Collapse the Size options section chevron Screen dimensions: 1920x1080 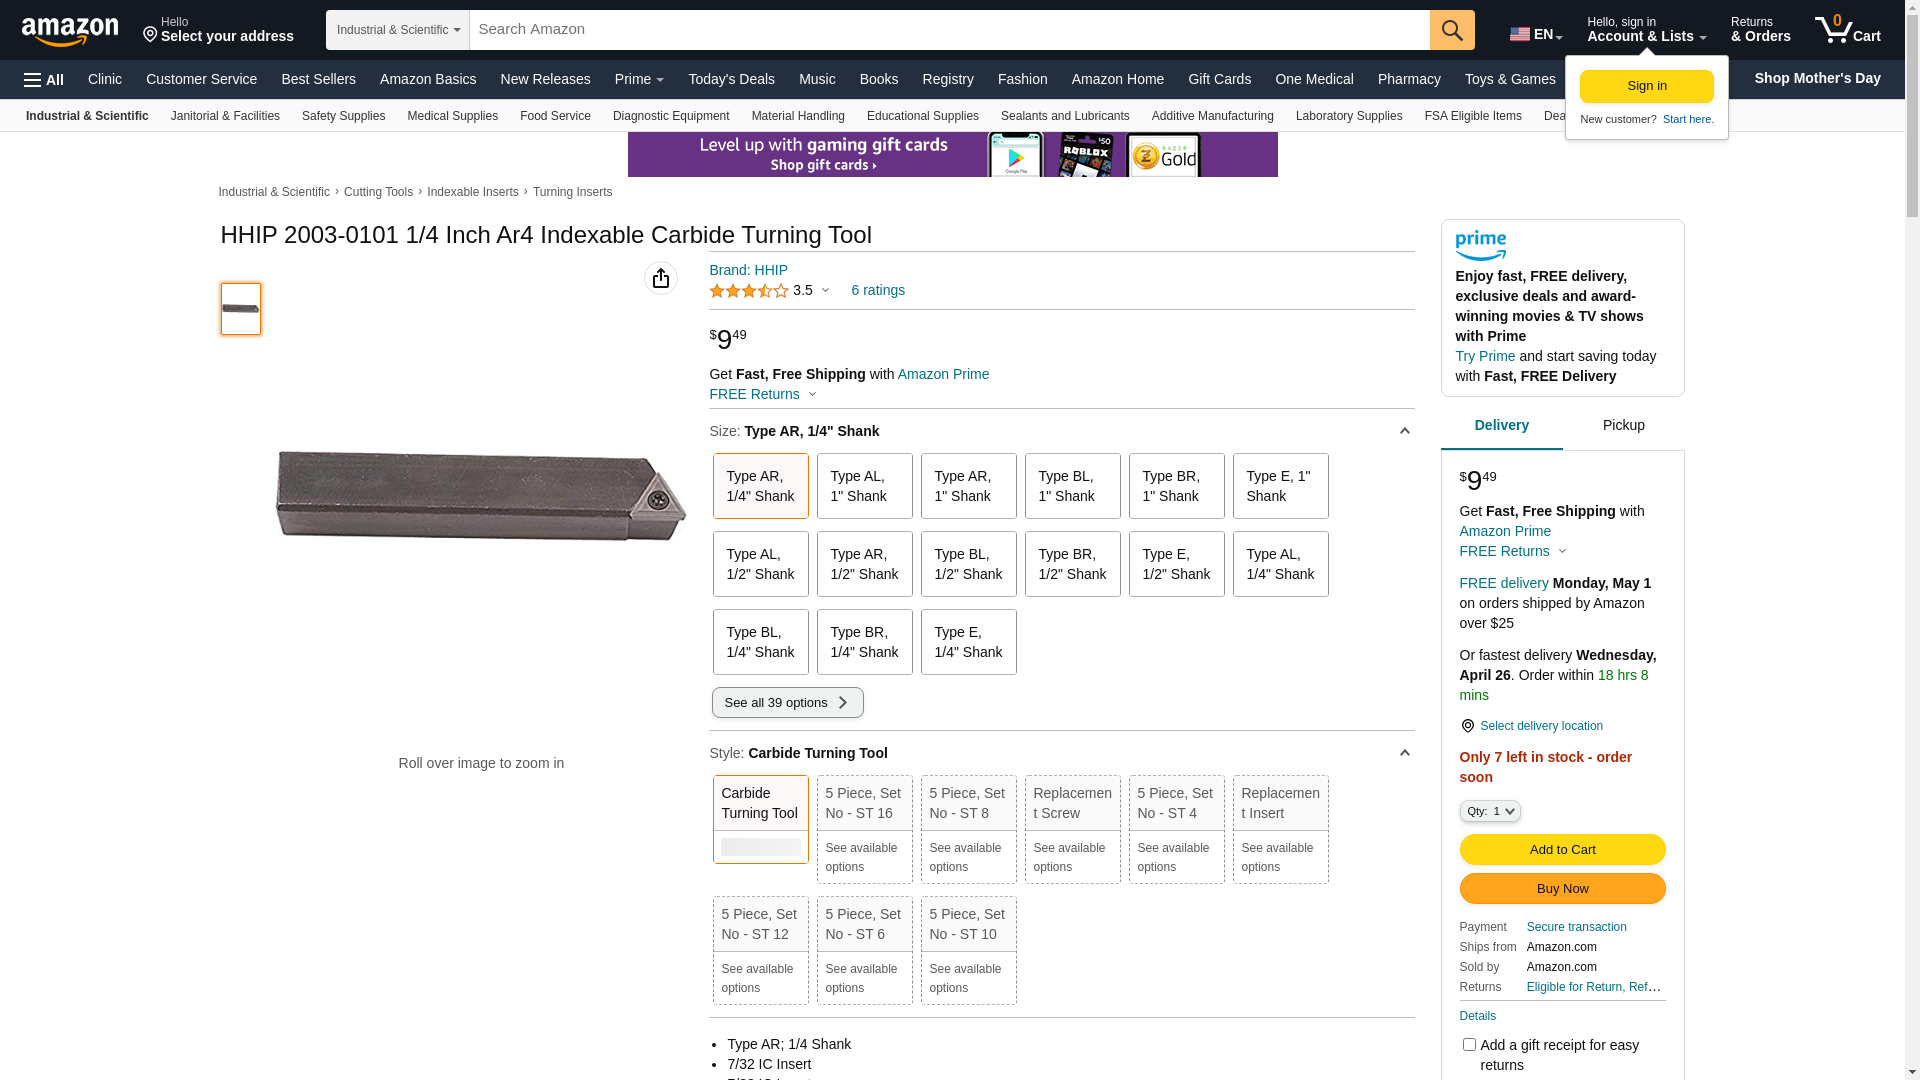[x=1404, y=431]
